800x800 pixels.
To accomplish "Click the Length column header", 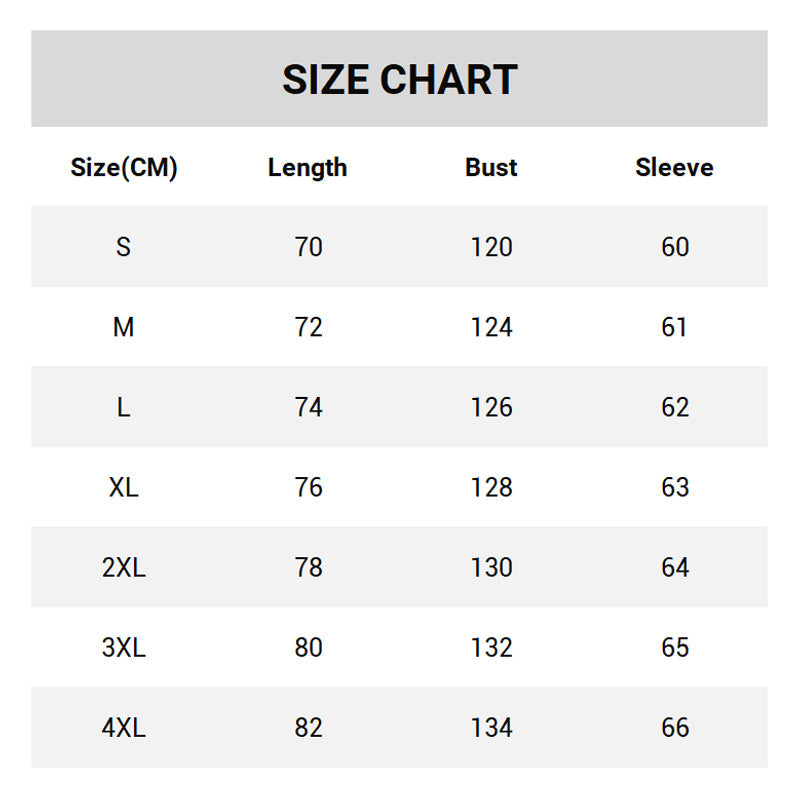I will pos(308,167).
